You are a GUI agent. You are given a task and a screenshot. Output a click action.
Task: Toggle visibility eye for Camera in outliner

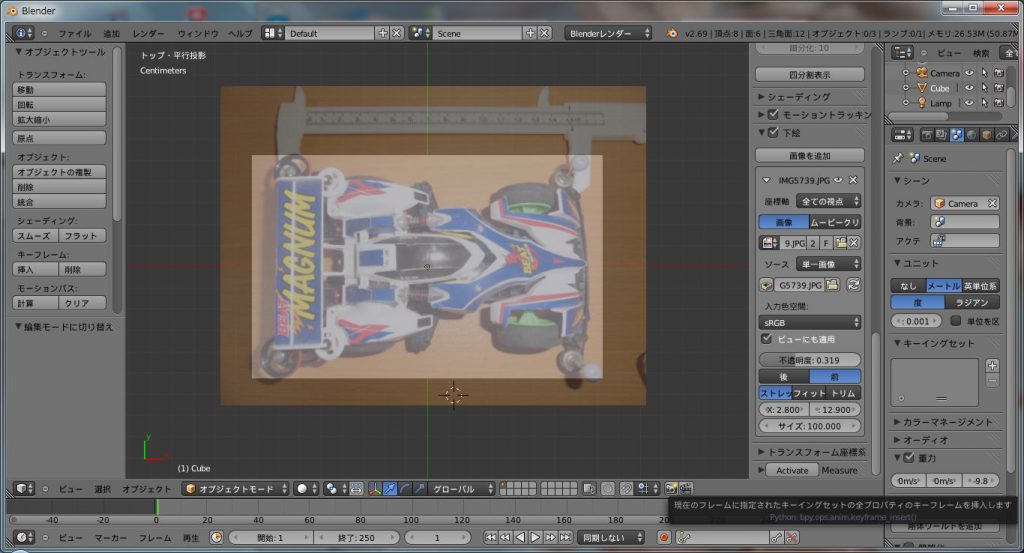pos(970,73)
